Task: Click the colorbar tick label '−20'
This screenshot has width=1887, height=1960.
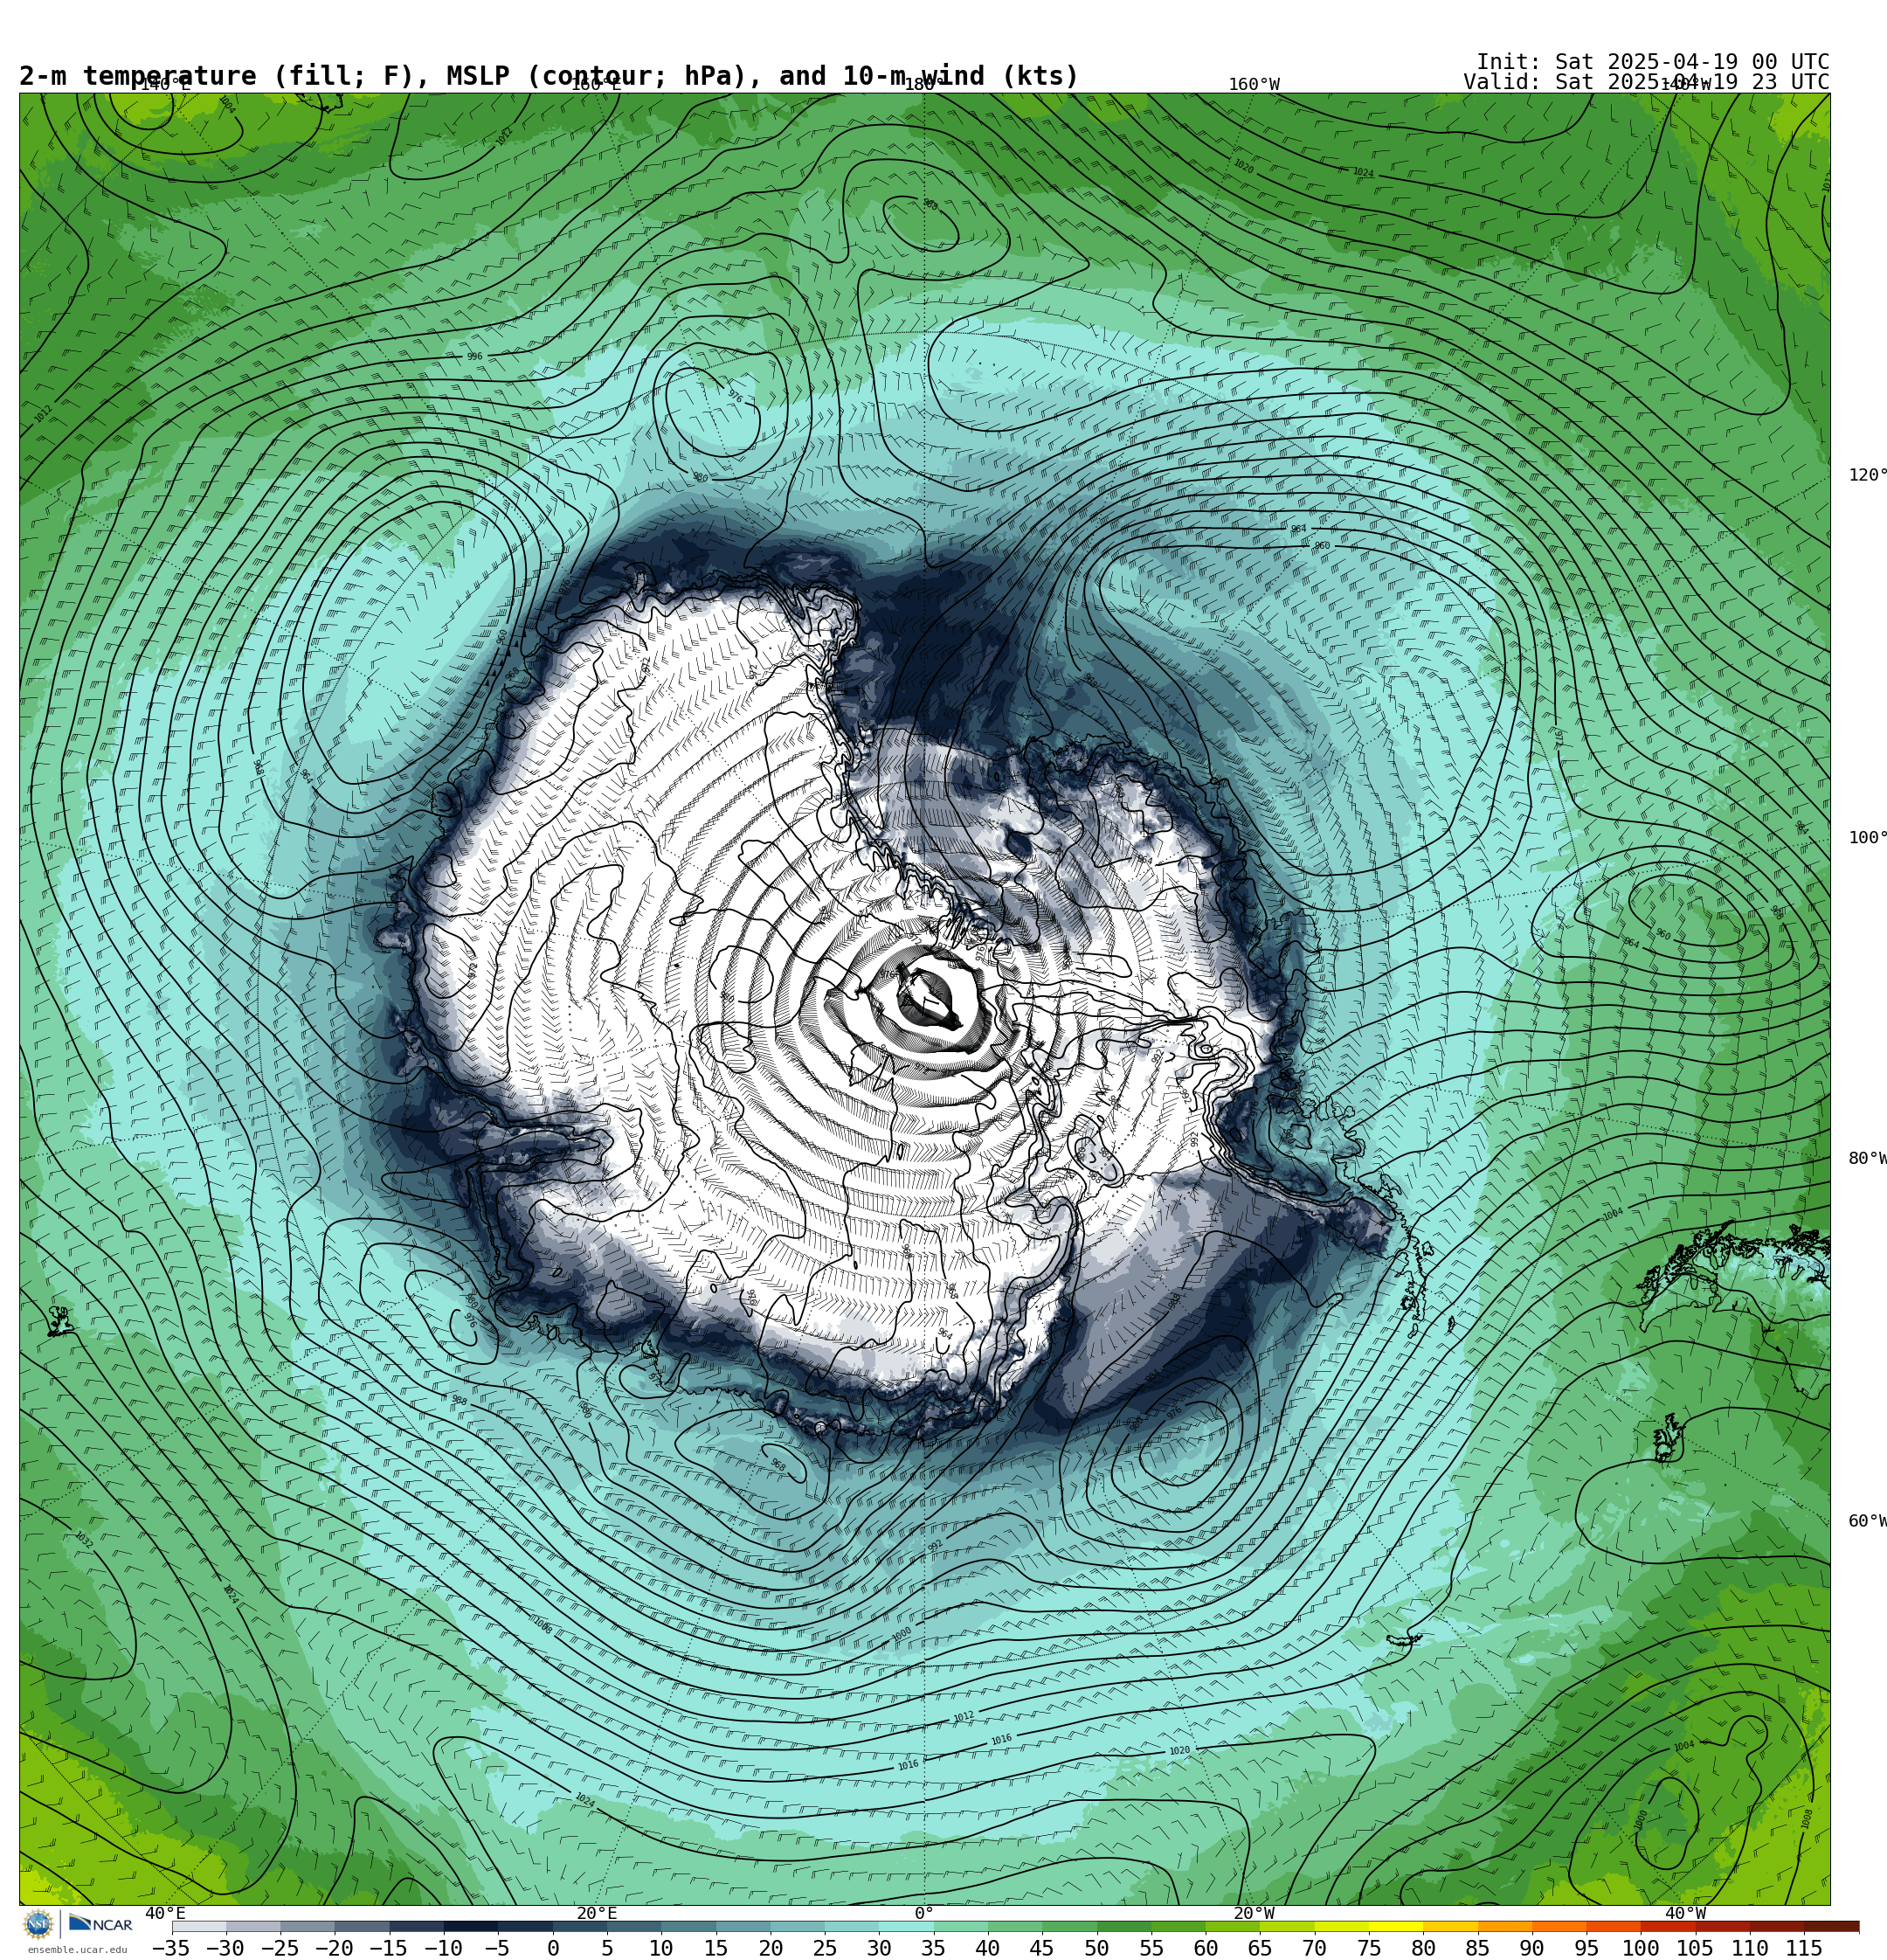Action: point(334,1949)
